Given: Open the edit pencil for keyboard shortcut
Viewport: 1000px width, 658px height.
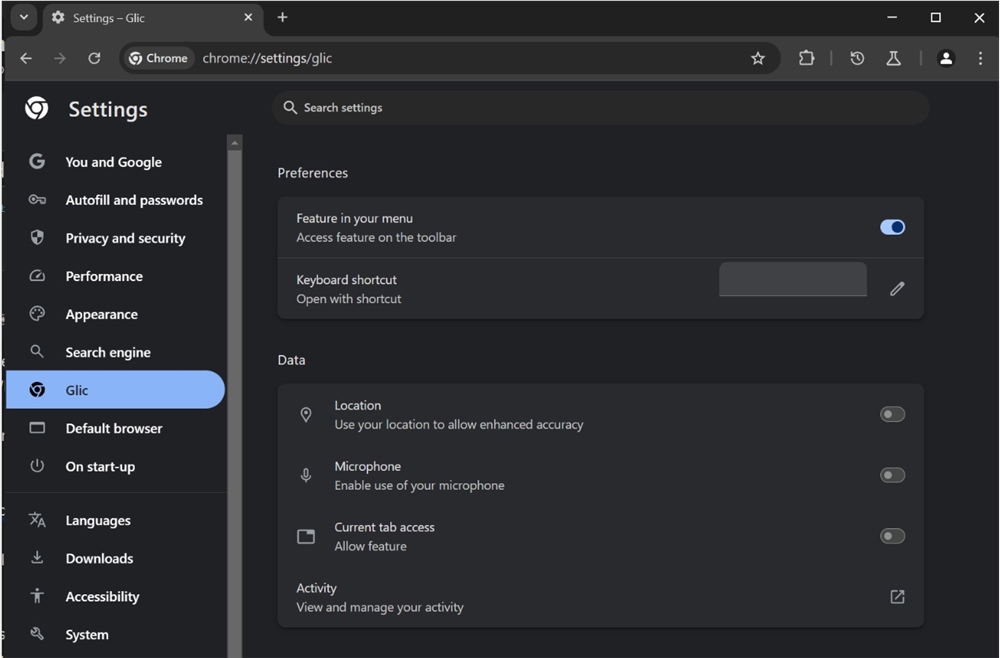Looking at the screenshot, I should click(897, 288).
